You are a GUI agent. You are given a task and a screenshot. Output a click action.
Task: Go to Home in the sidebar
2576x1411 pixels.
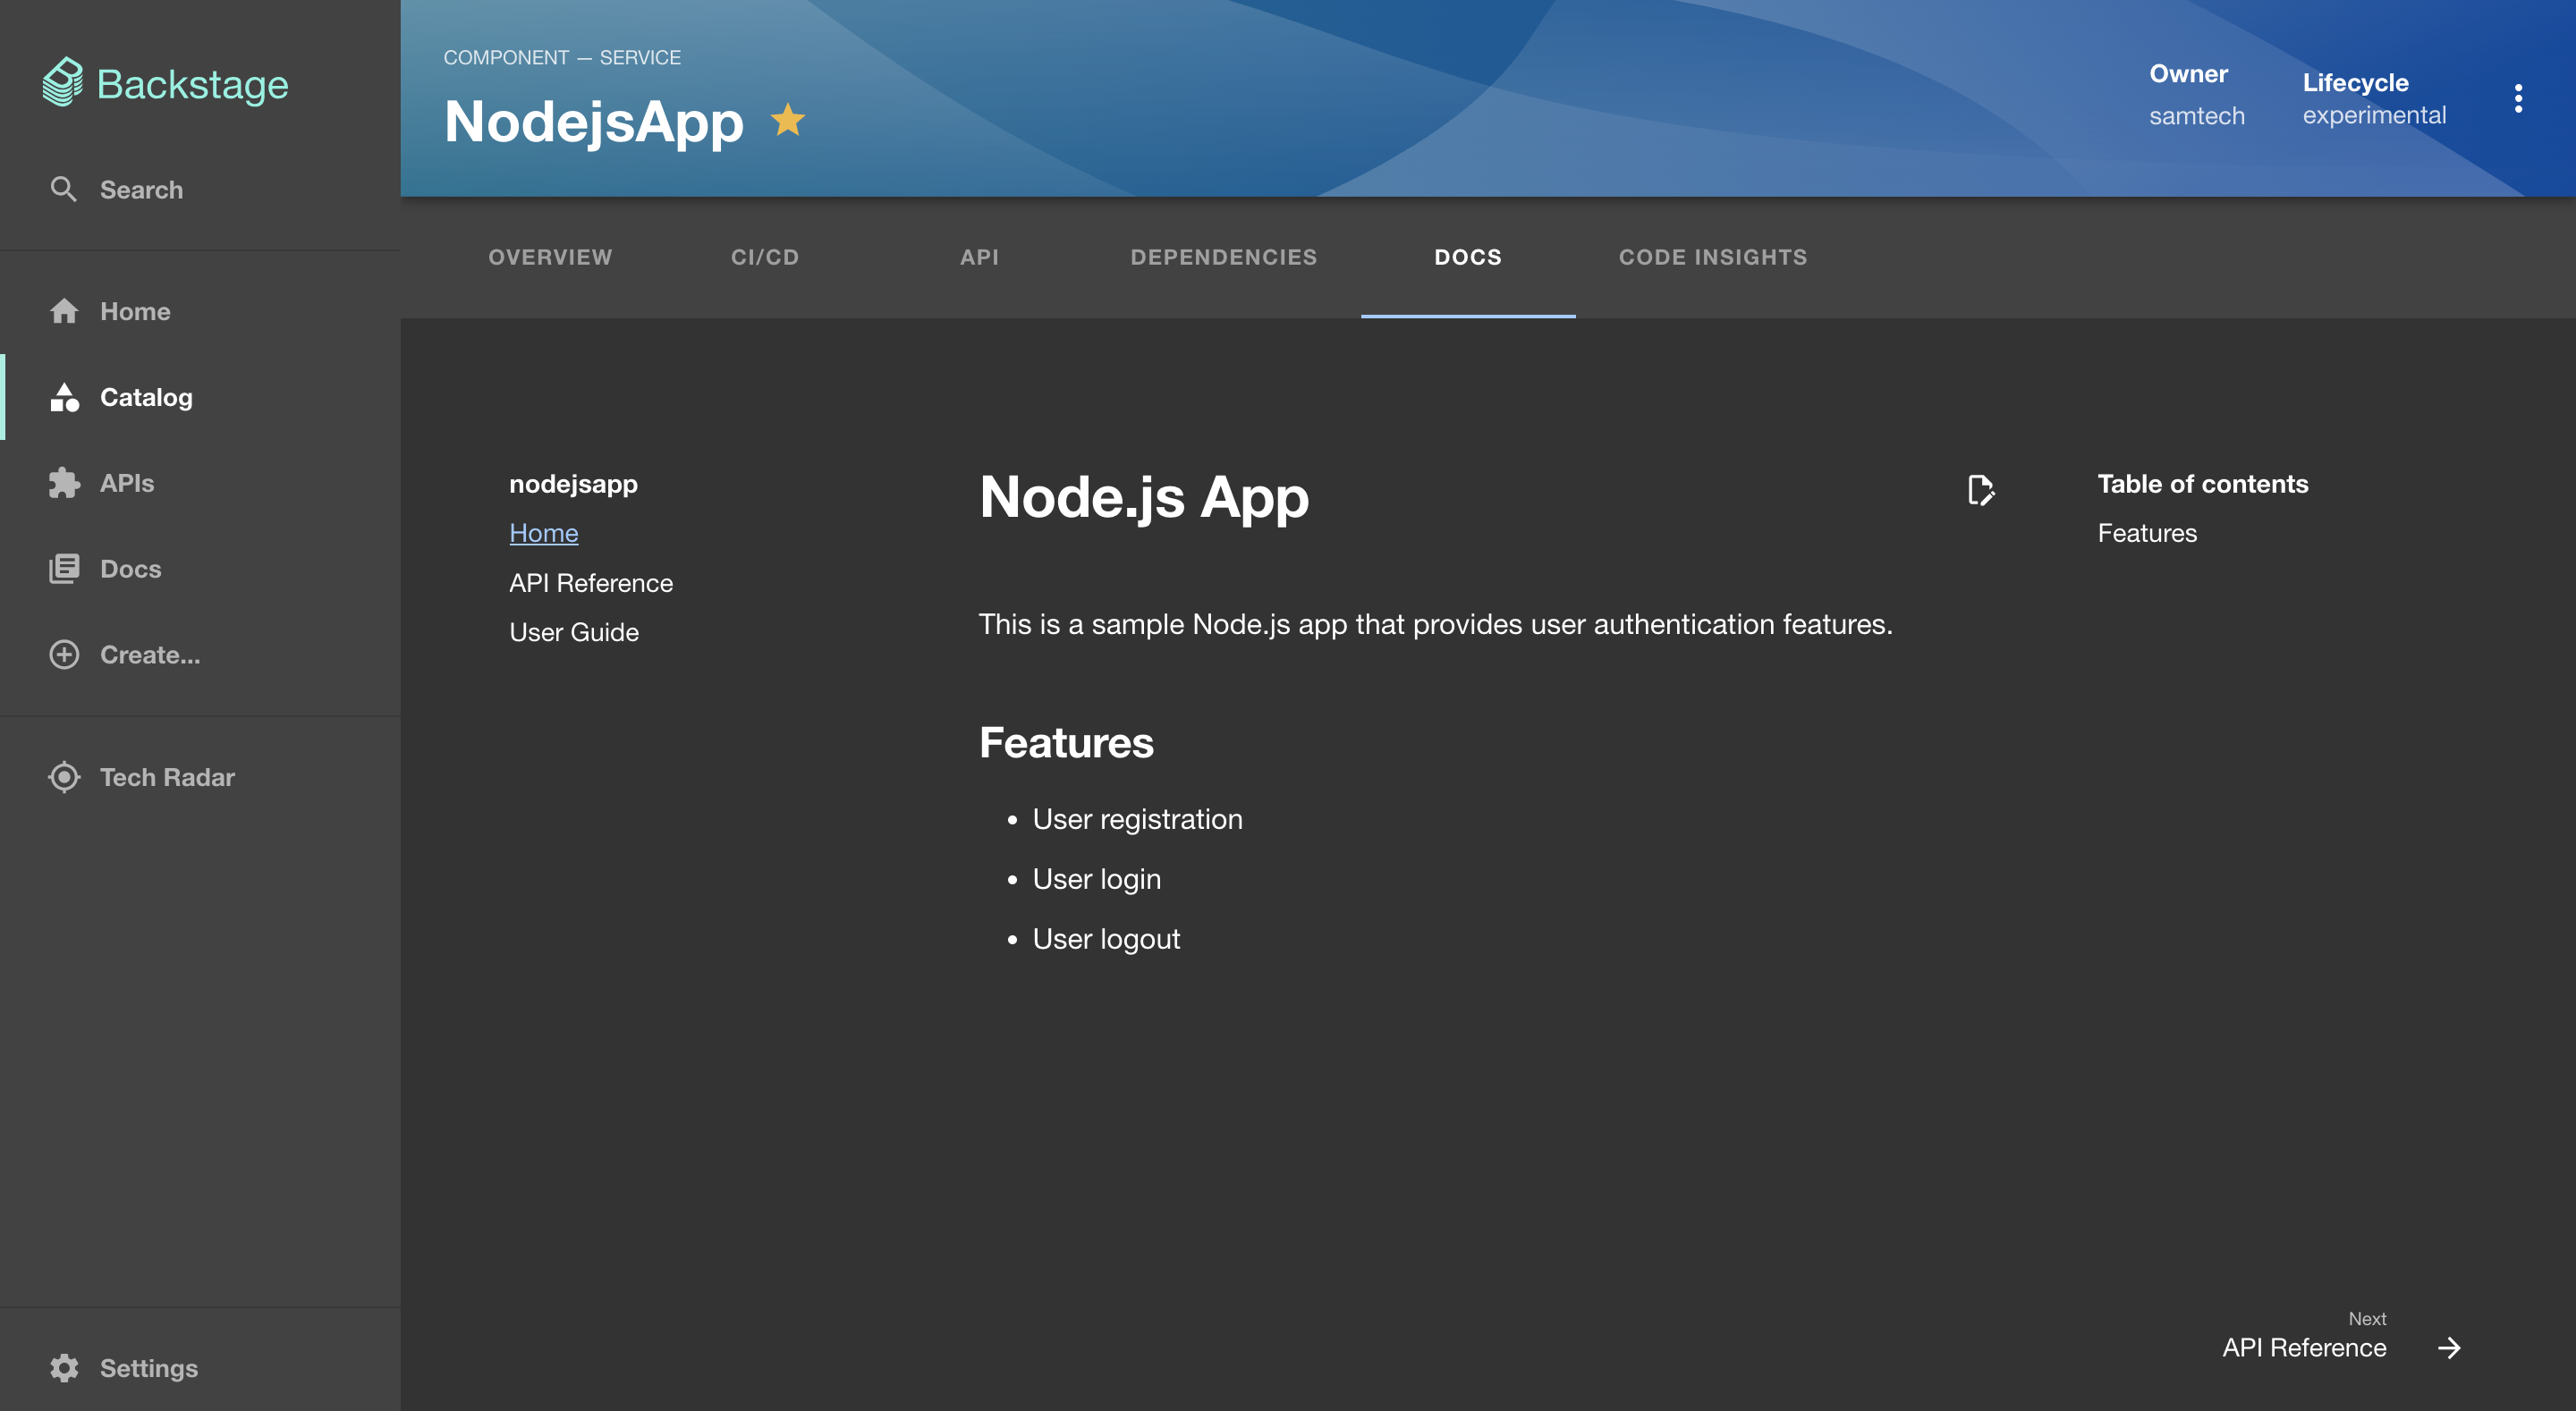pos(200,311)
